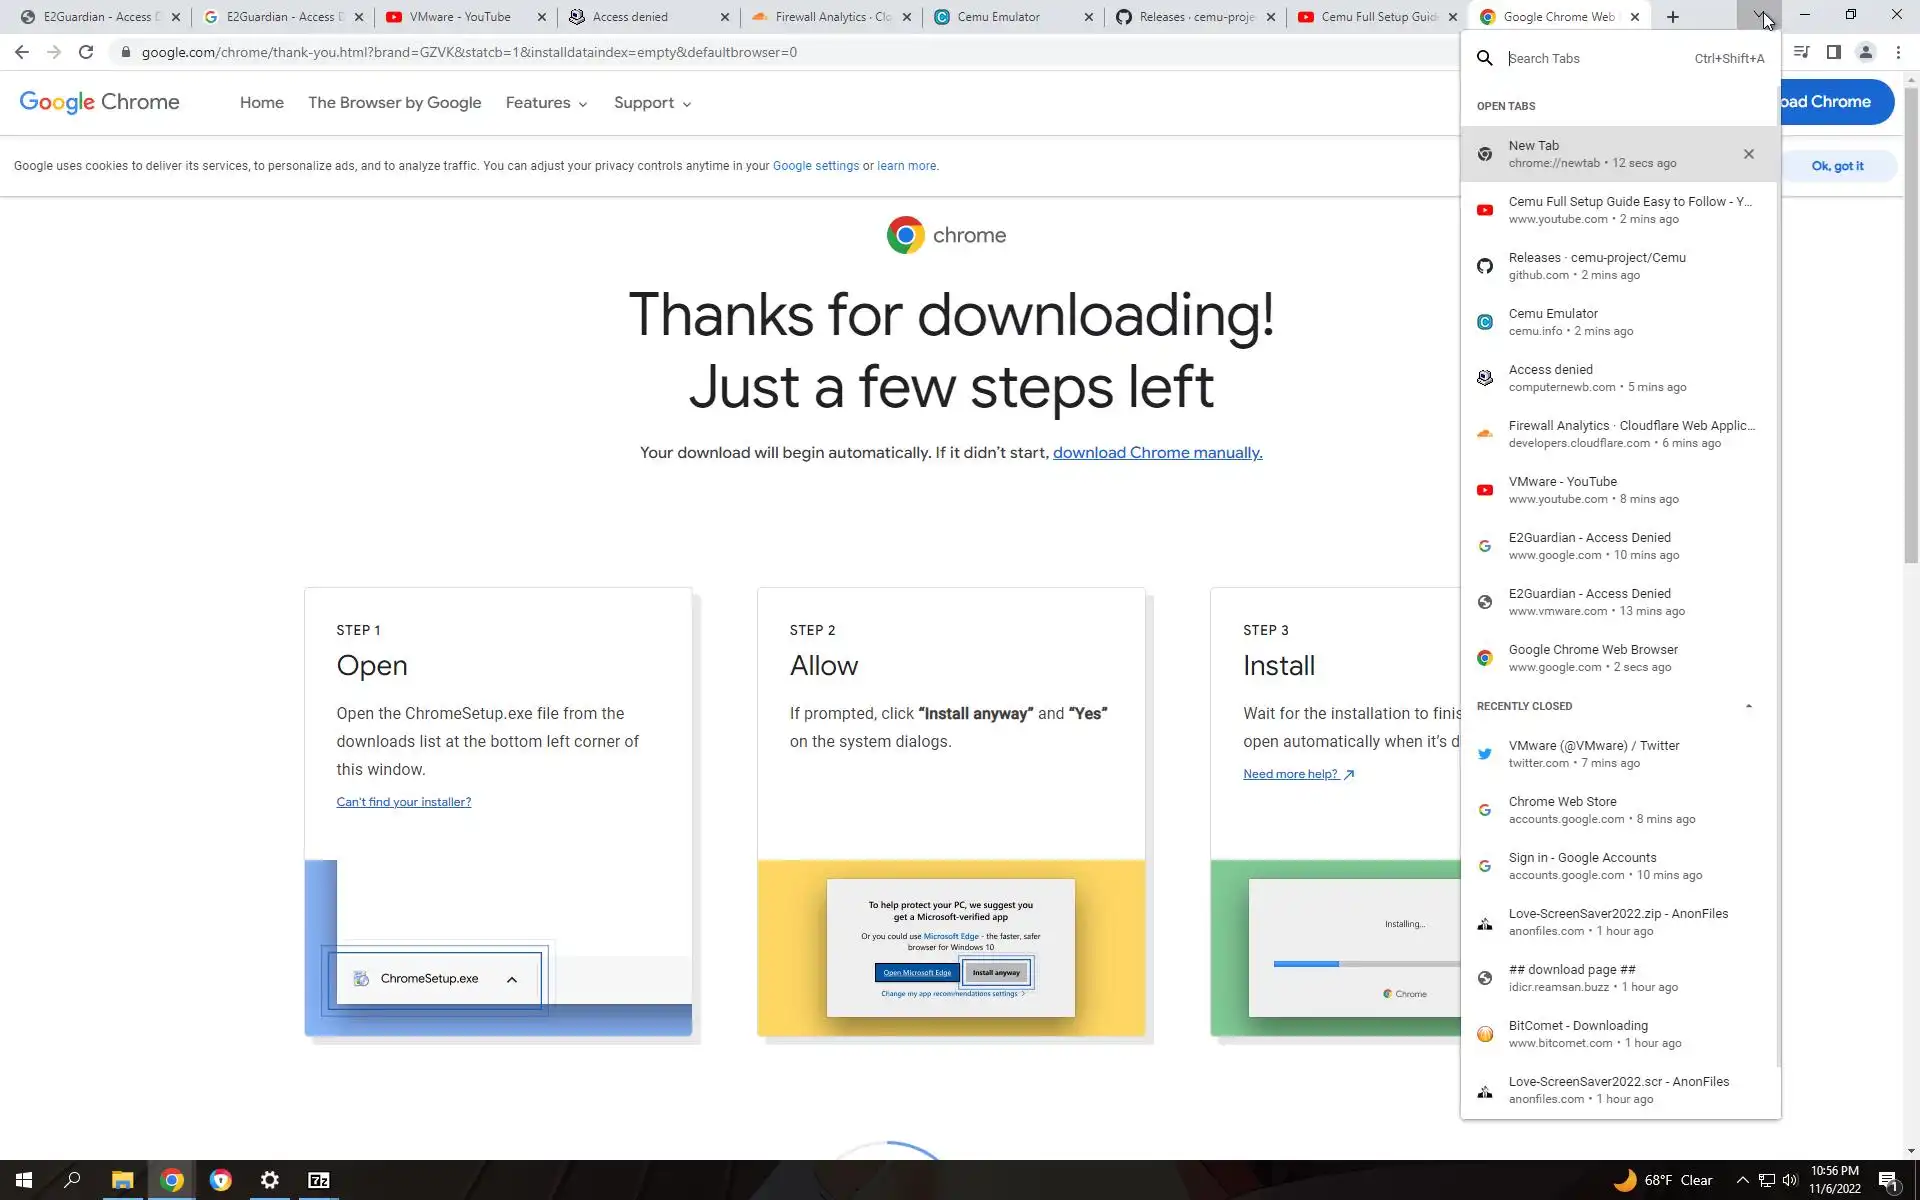Toggle the side panel icon
Image resolution: width=1920 pixels, height=1200 pixels.
1833,52
